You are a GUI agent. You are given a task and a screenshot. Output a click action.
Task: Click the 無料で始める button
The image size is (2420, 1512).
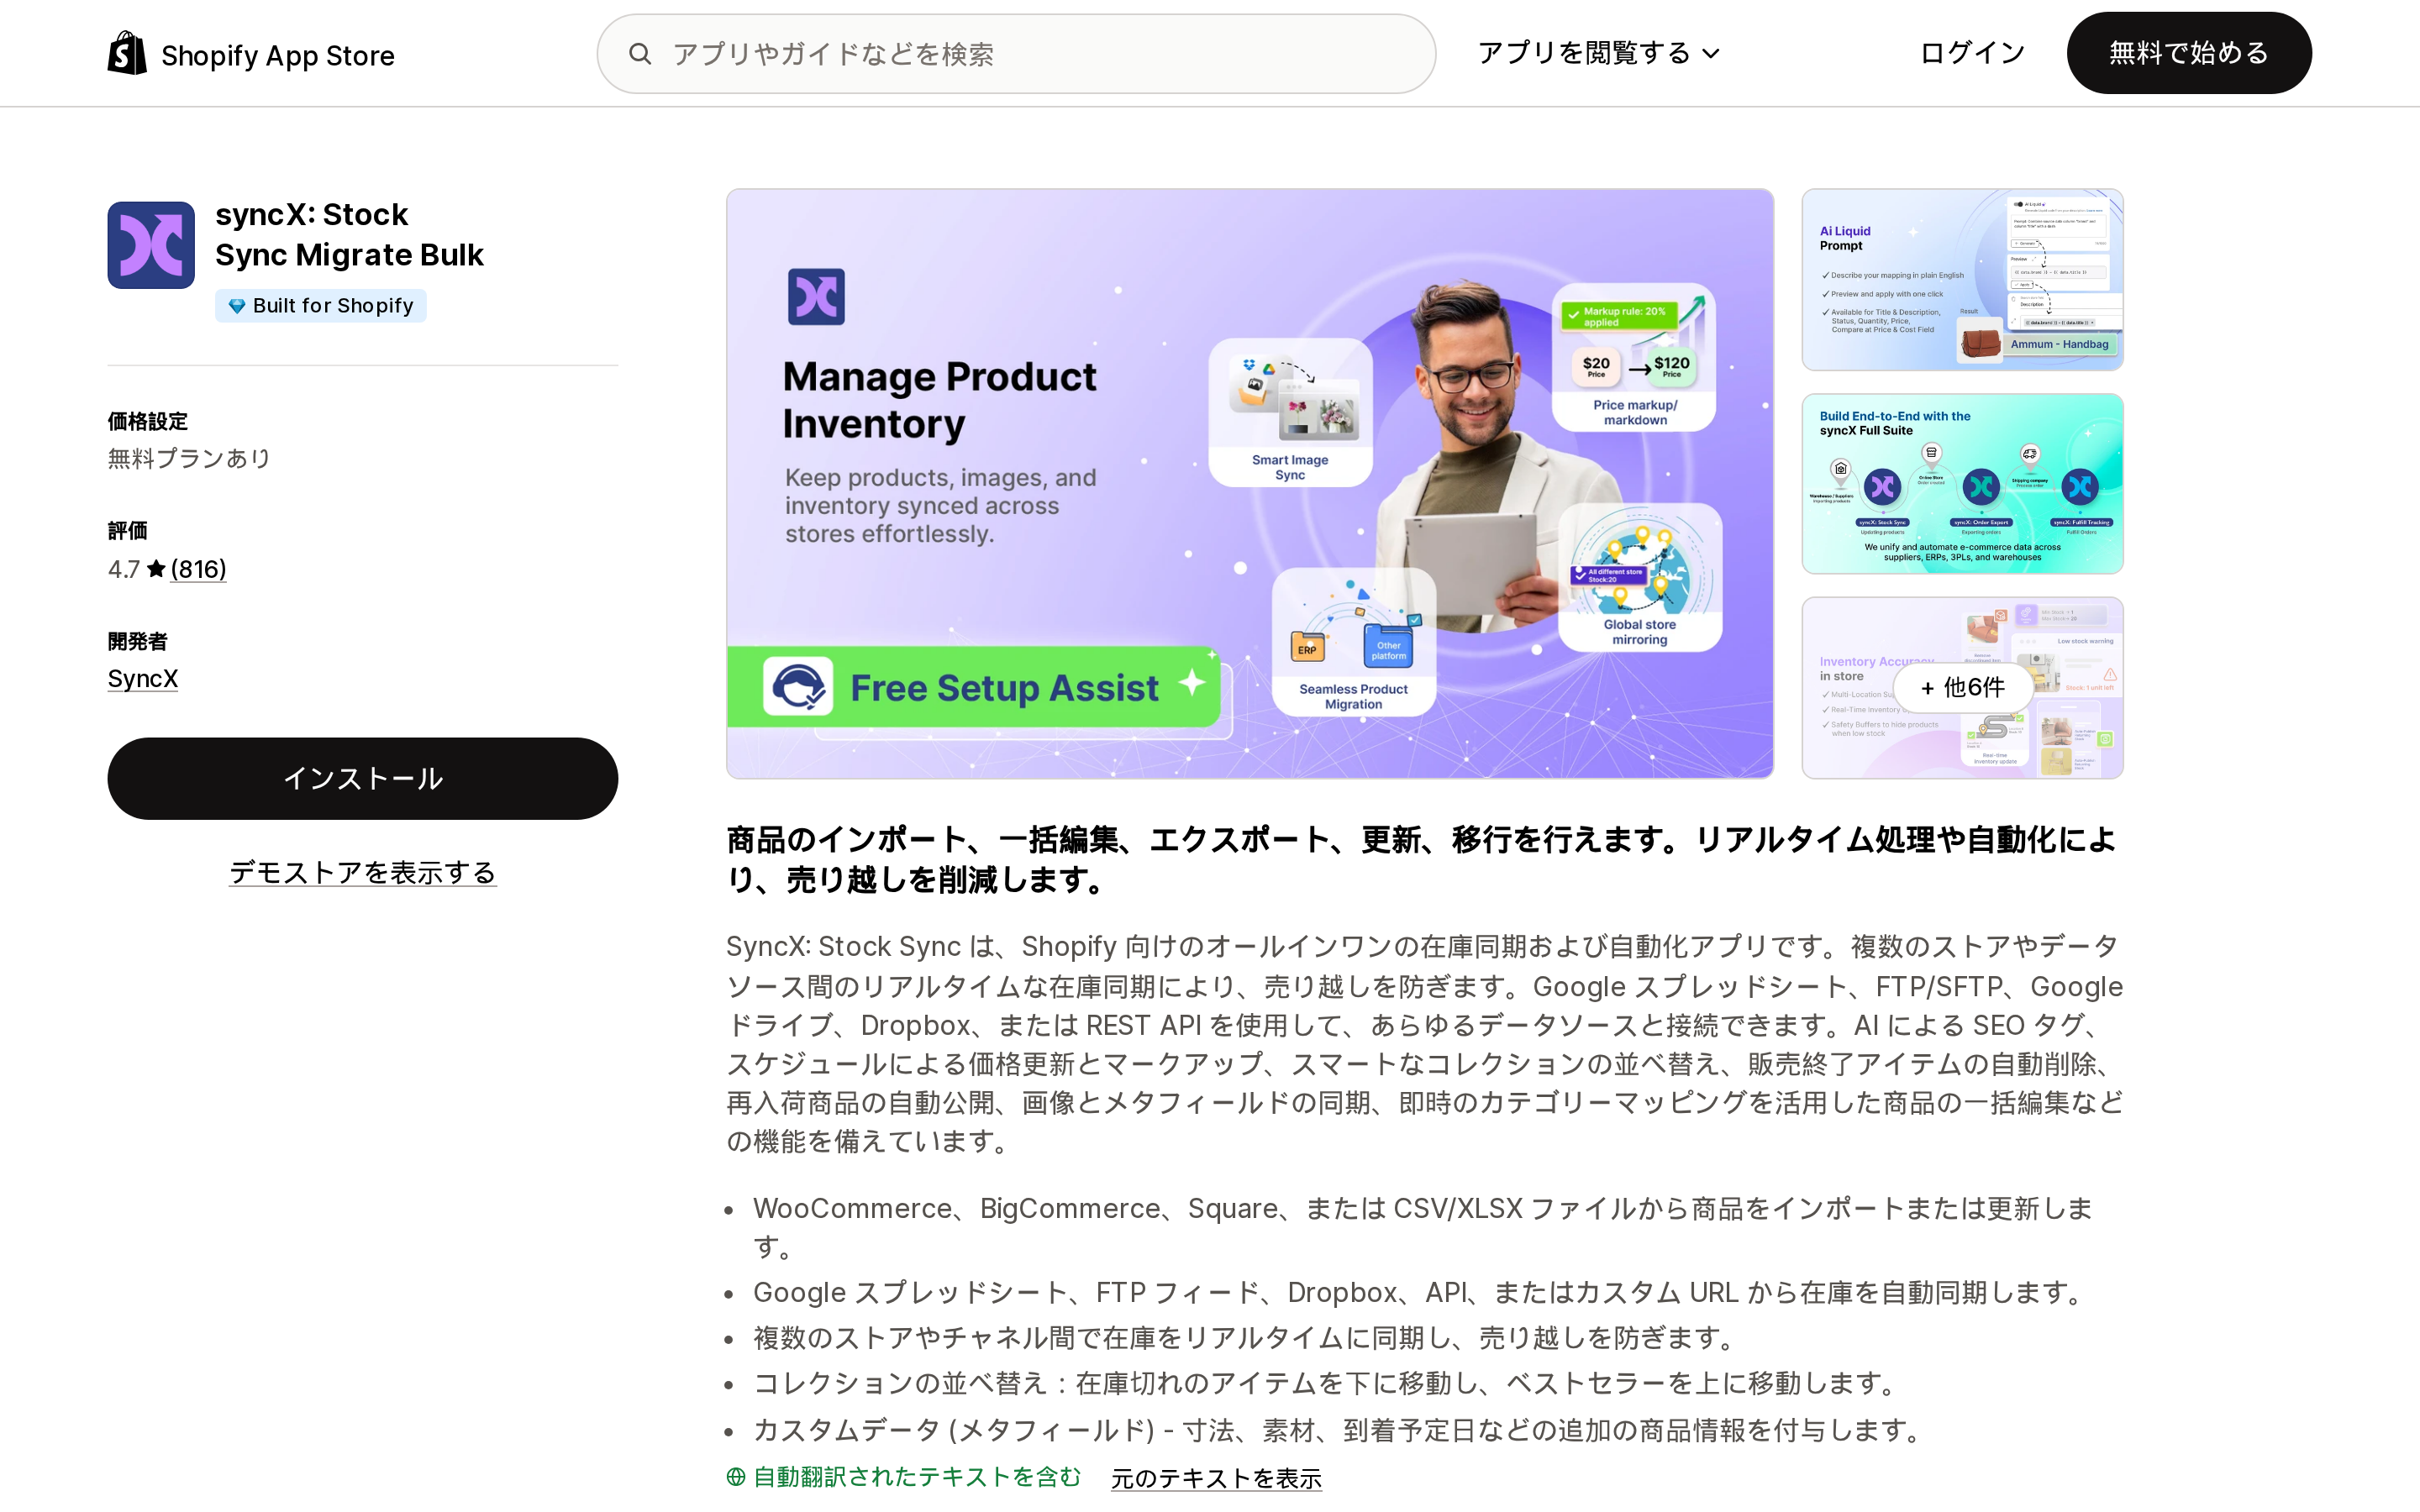[2189, 53]
